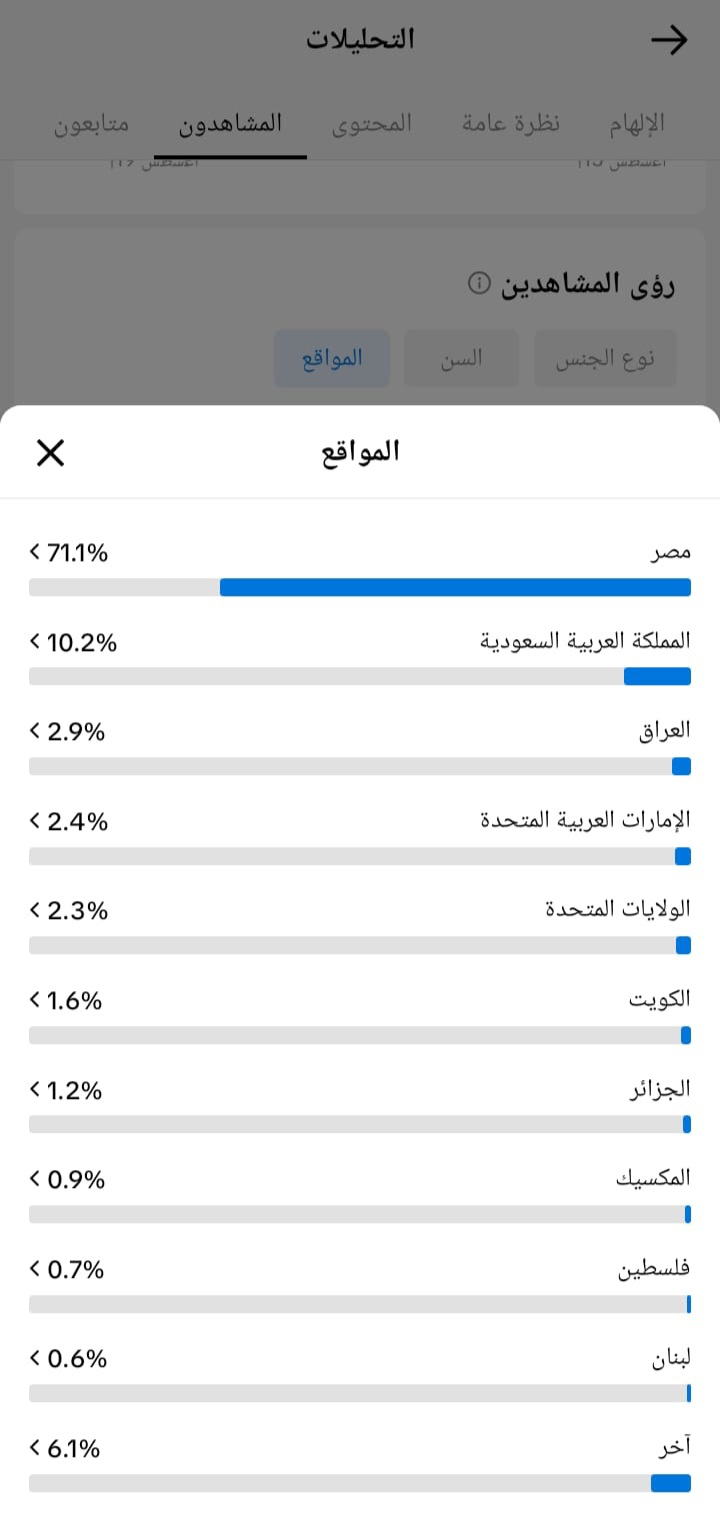Close the المواقع locations sheet
720x1519 pixels.
[50, 453]
